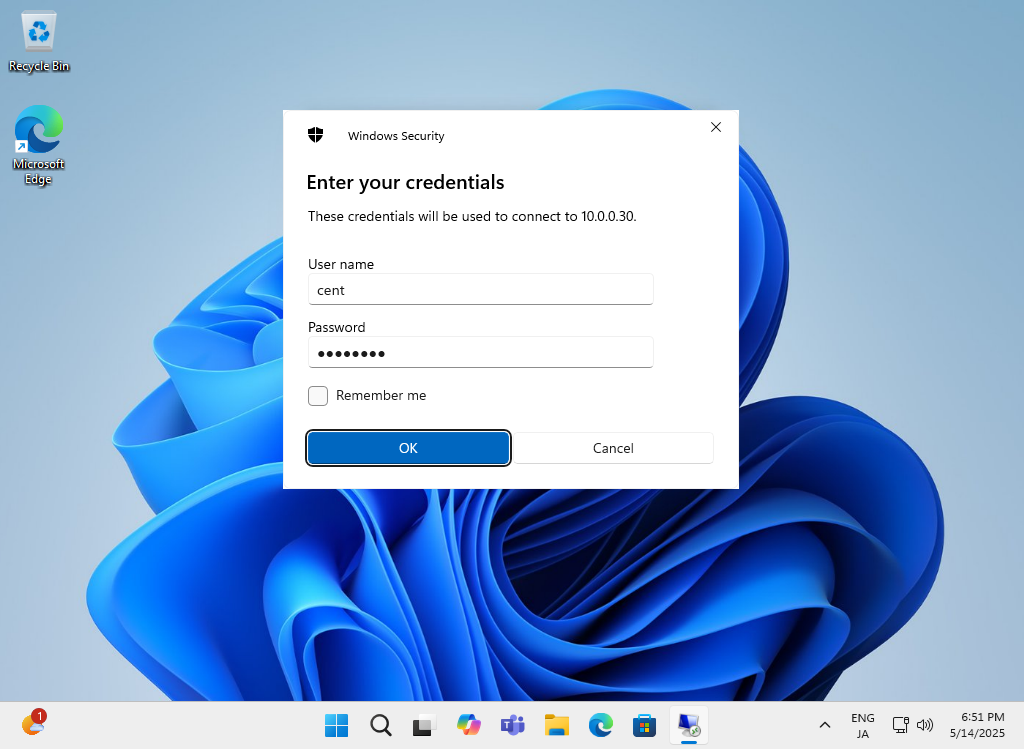Start Copilot from the taskbar
1024x749 pixels.
[x=468, y=725]
